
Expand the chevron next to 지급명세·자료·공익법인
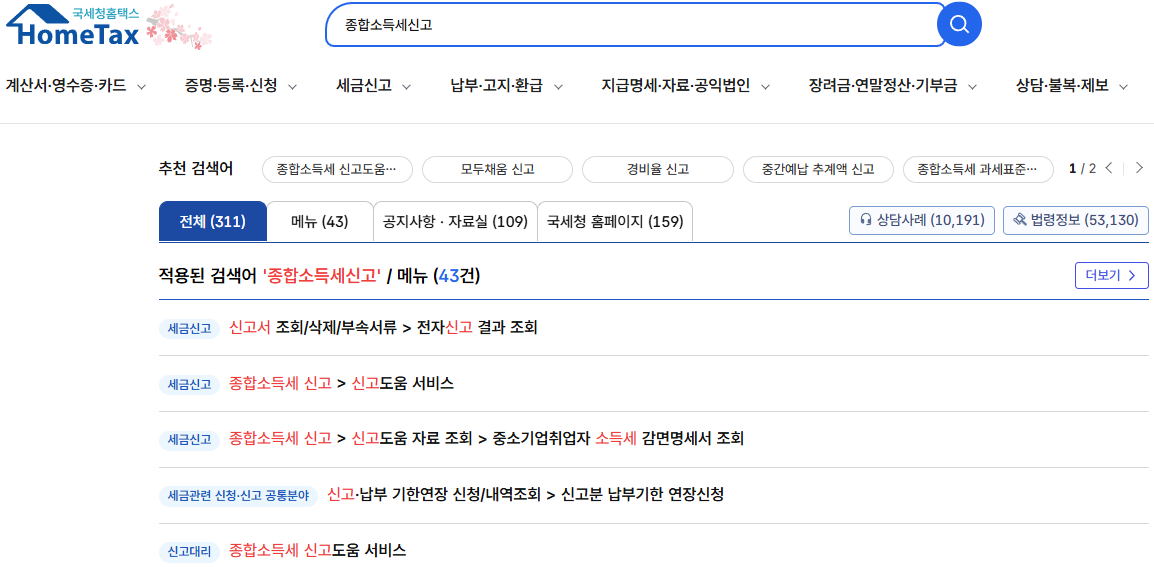[x=765, y=87]
